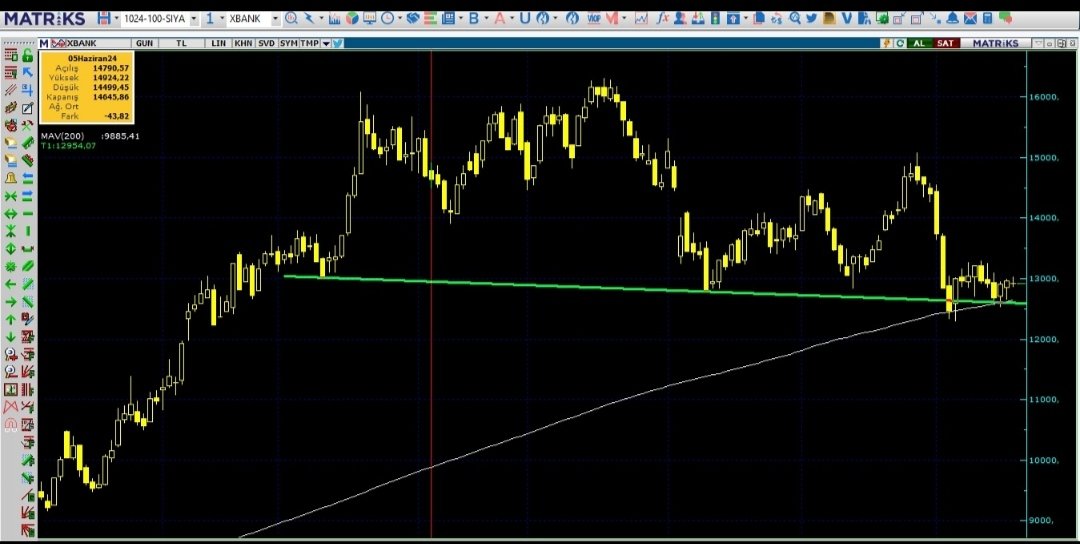Open the alarm bell icon in top toolbar
This screenshot has width=1080, height=544.
pyautogui.click(x=953, y=19)
